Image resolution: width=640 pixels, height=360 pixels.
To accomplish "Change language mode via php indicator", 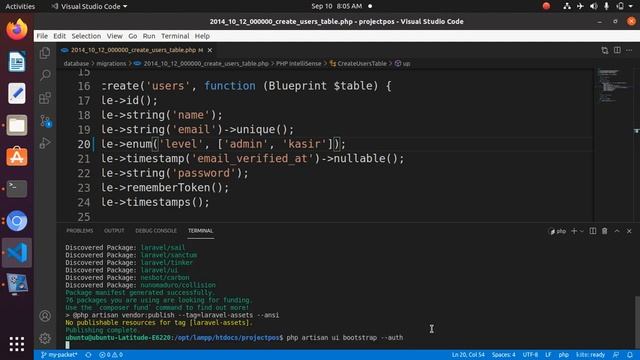I will point(564,355).
